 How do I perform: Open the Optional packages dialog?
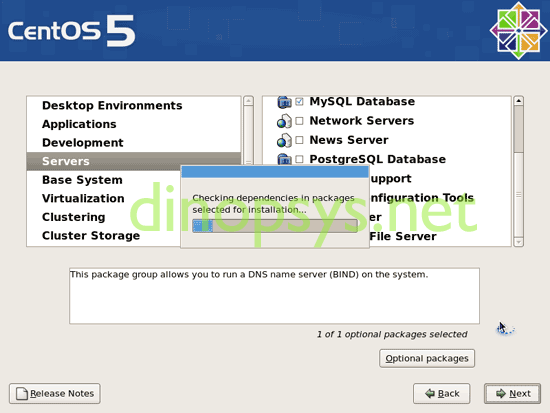point(427,358)
